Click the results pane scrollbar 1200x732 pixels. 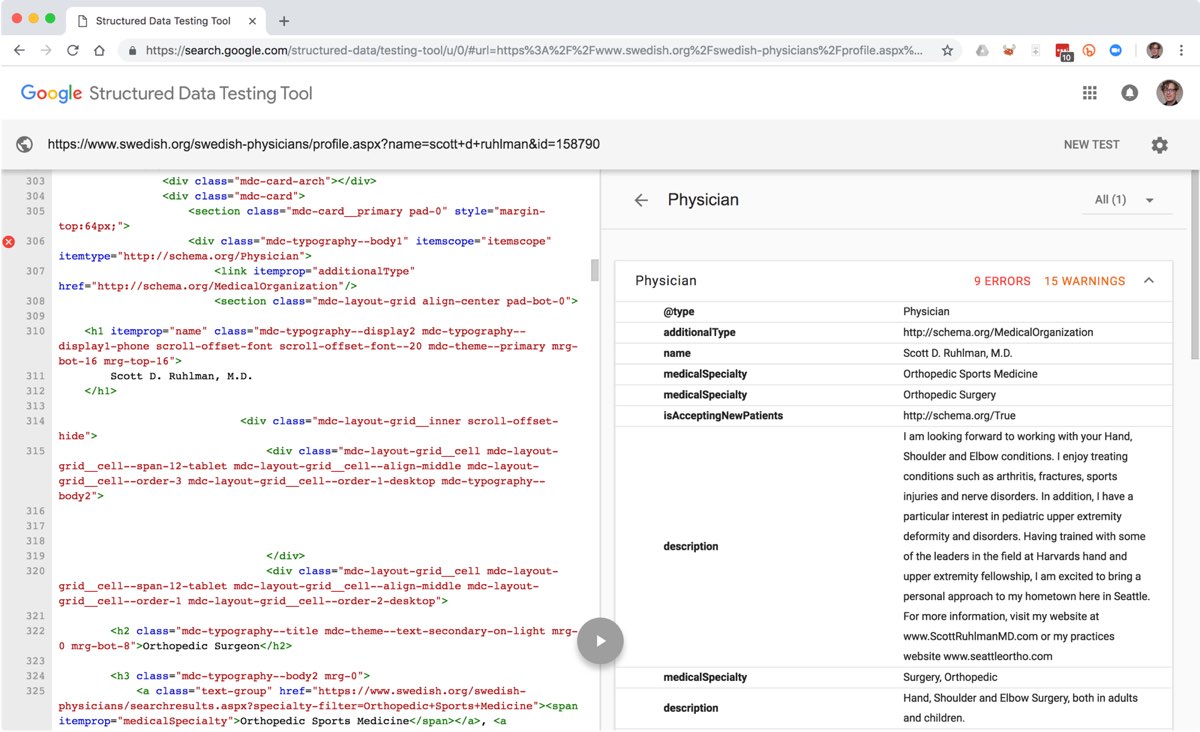point(1195,266)
